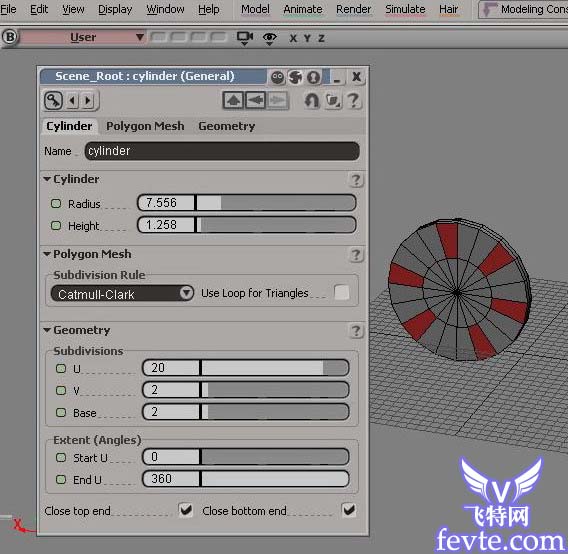
Task: Open the Render toolbar menu
Action: (x=353, y=9)
